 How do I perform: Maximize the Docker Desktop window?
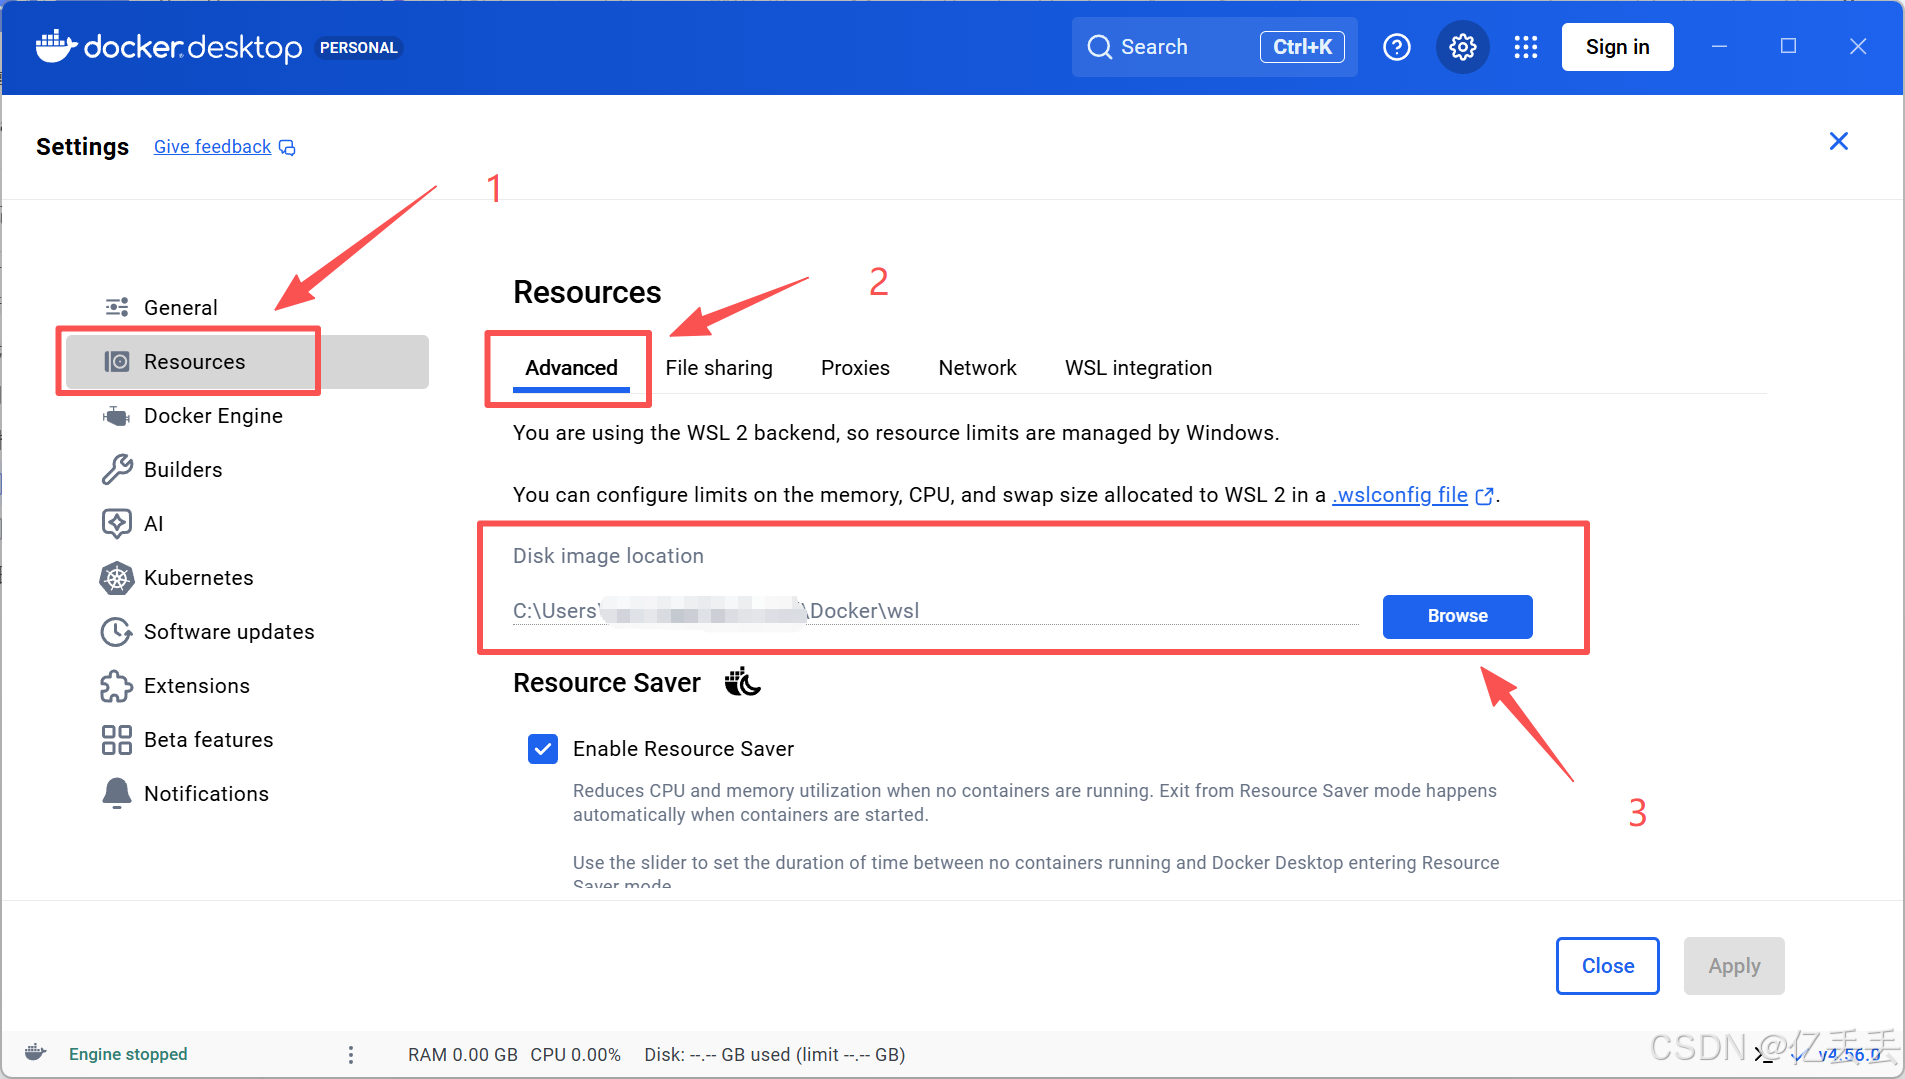pyautogui.click(x=1788, y=47)
